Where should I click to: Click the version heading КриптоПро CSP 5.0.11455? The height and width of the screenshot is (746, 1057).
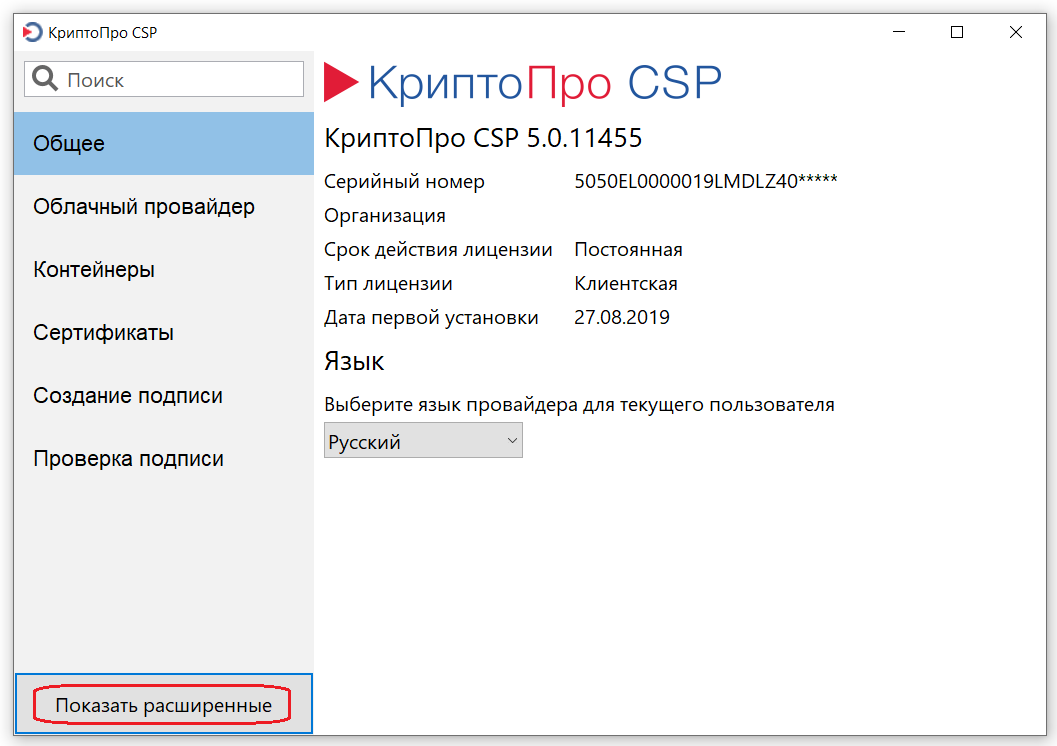point(483,138)
